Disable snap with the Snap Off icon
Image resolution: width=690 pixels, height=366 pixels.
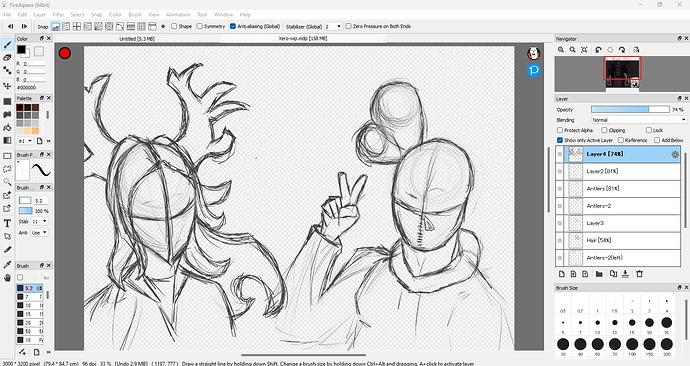pos(55,26)
